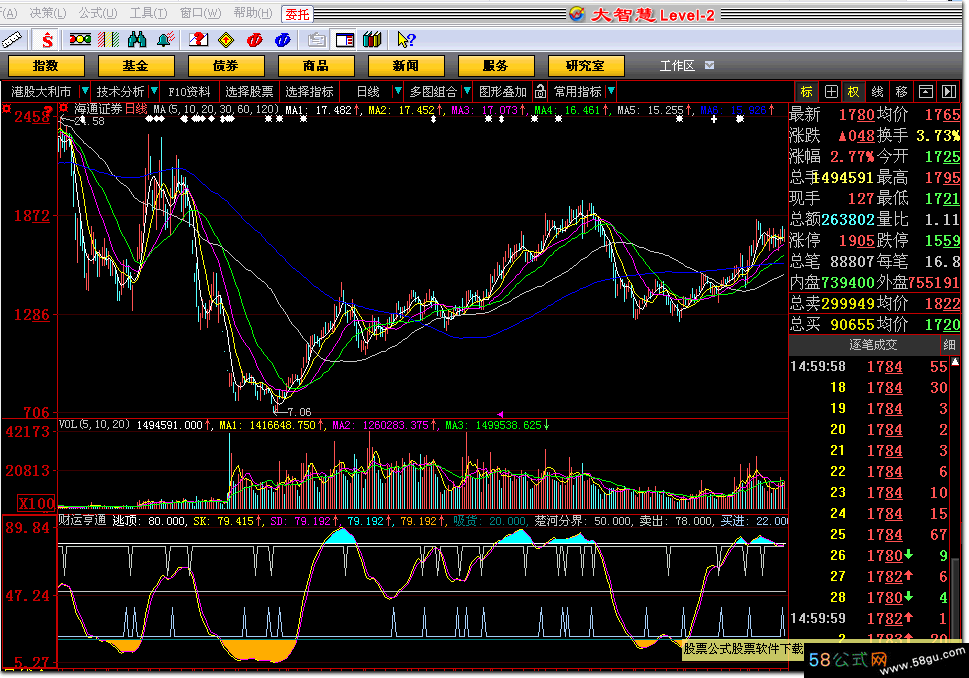The width and height of the screenshot is (969, 678).
Task: Switch to the 新闻 tab
Action: (x=406, y=66)
